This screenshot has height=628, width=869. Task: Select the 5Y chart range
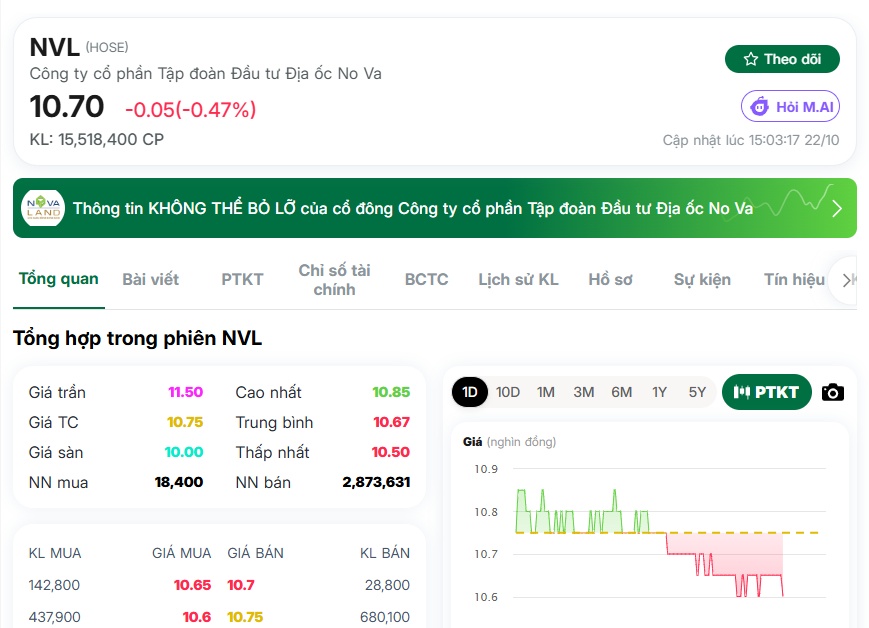(x=697, y=392)
